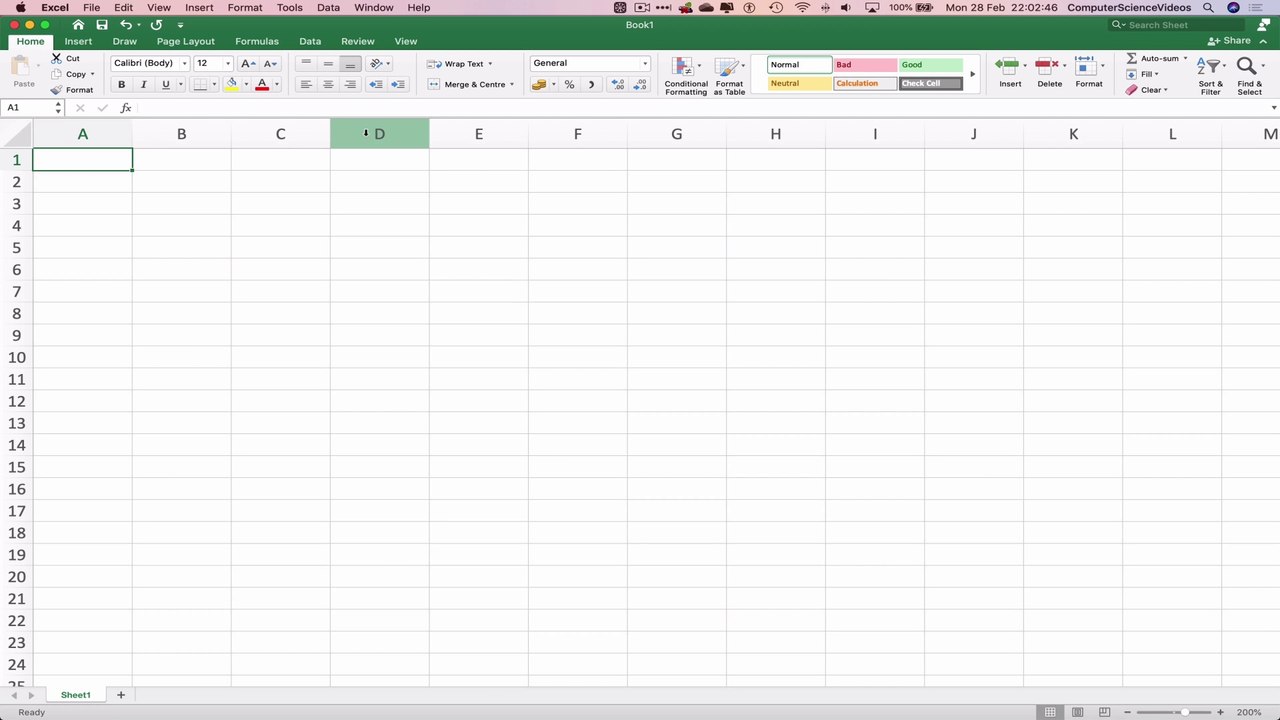
Task: Centre text horizontally
Action: pos(328,85)
